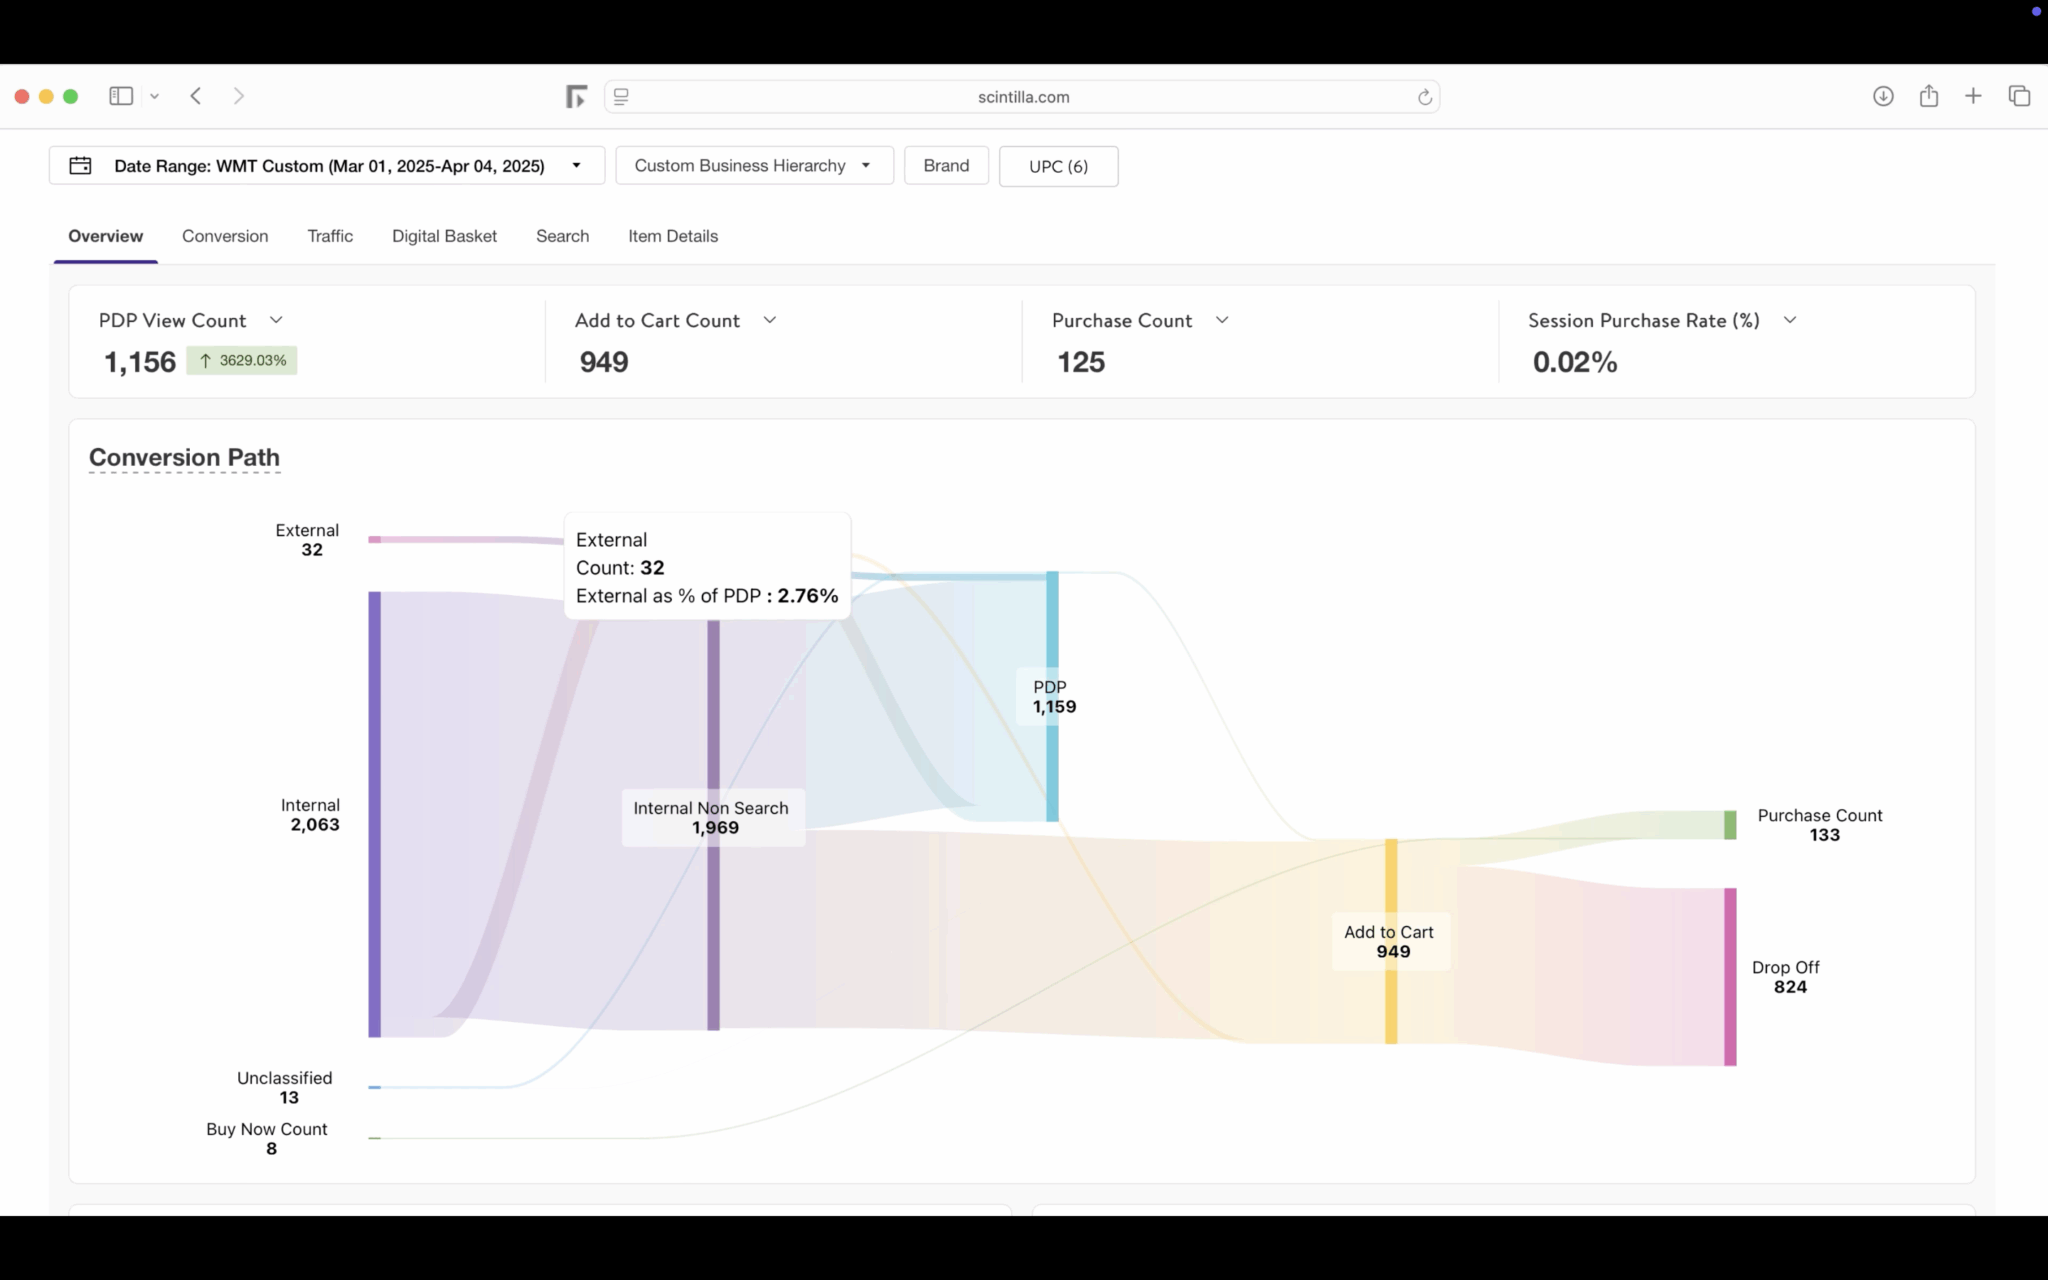
Task: Open the Safari downloads icon
Action: 1883,96
